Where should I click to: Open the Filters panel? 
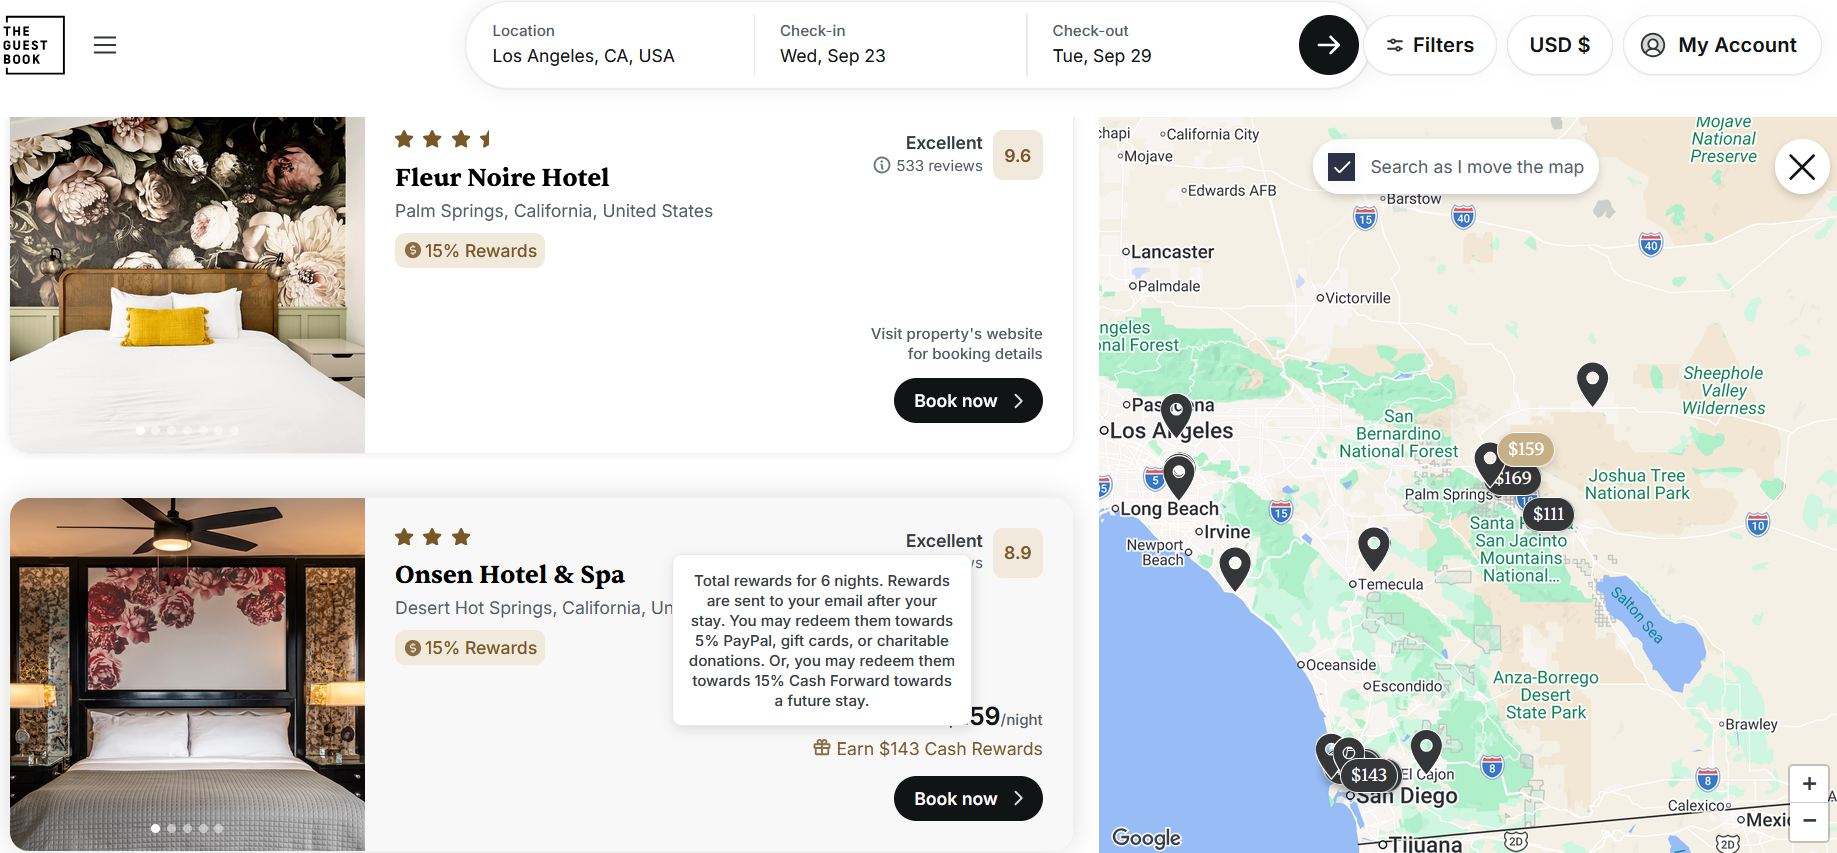click(x=1430, y=45)
